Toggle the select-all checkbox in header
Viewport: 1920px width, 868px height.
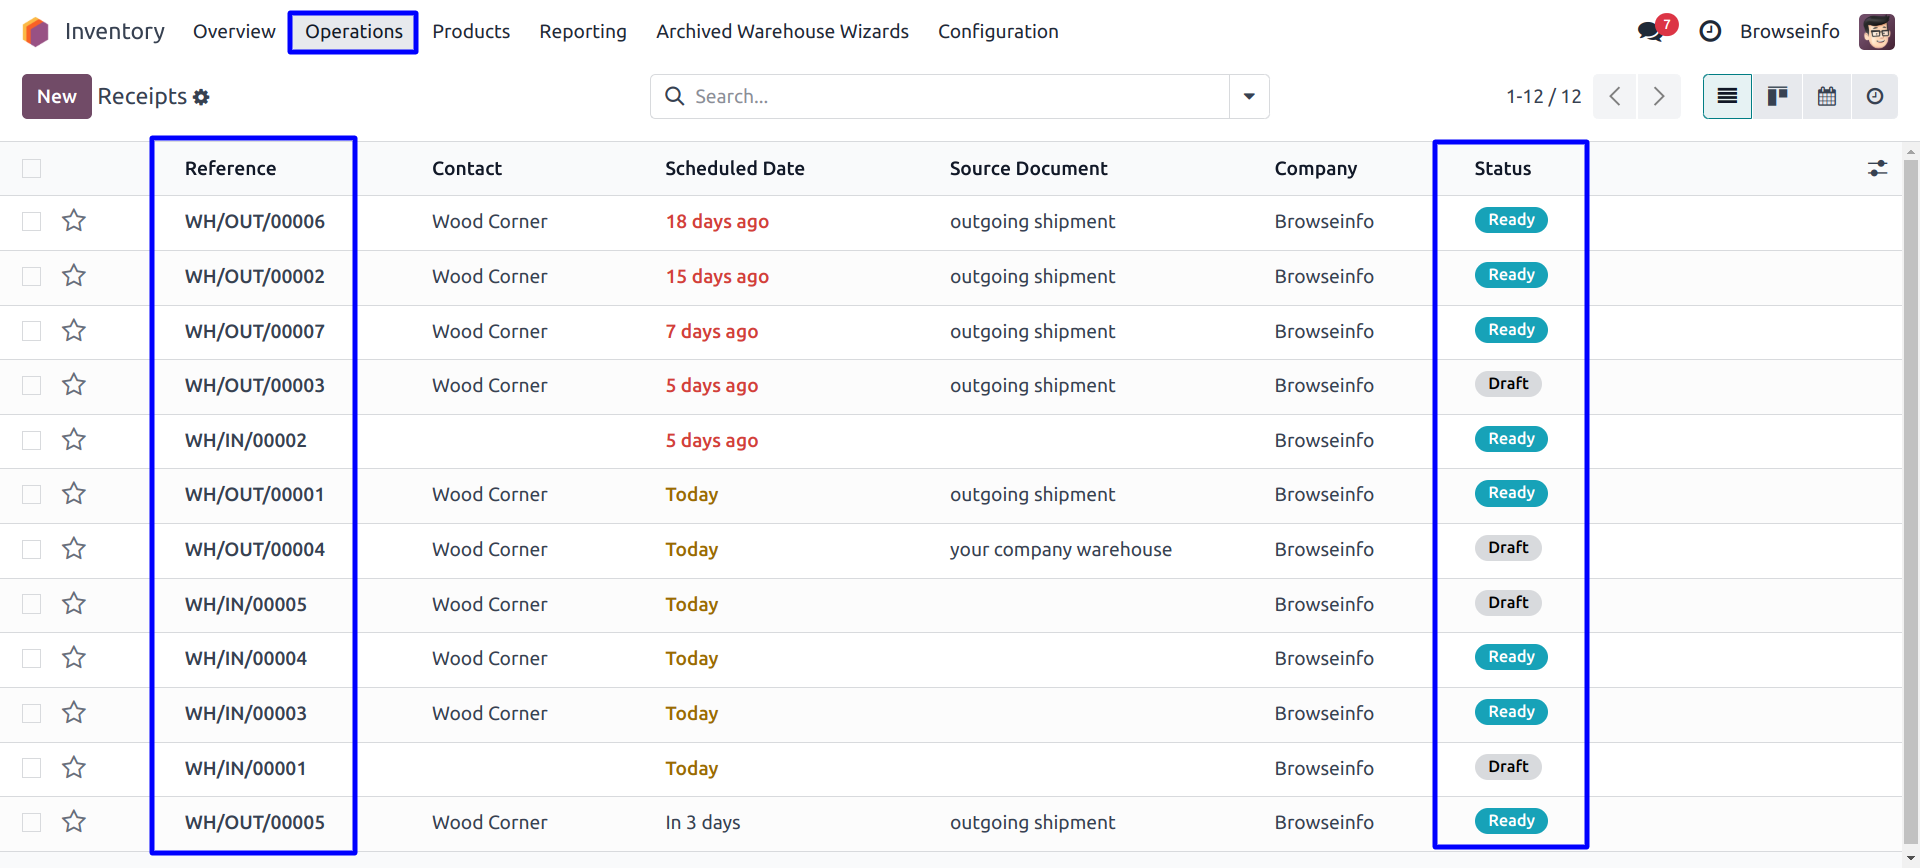(x=32, y=169)
